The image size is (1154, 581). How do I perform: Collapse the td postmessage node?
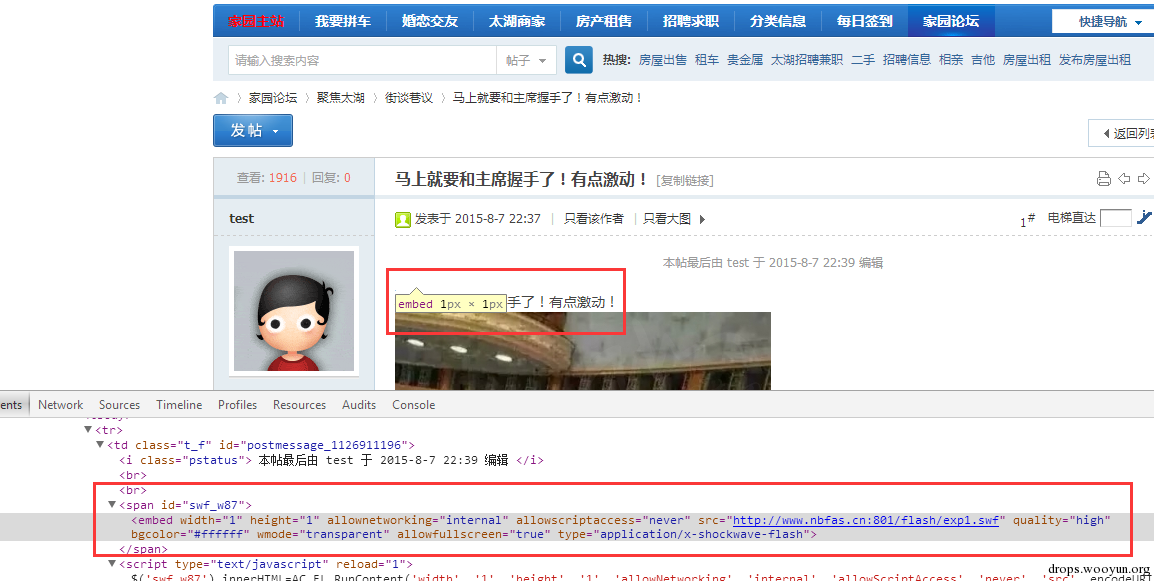(100, 445)
